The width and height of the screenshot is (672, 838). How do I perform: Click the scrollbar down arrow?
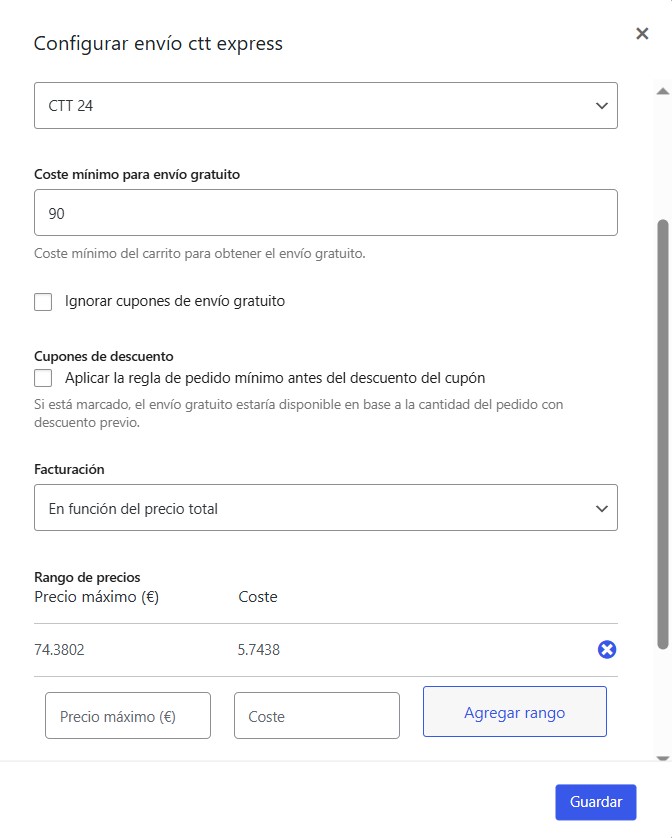coord(663,758)
